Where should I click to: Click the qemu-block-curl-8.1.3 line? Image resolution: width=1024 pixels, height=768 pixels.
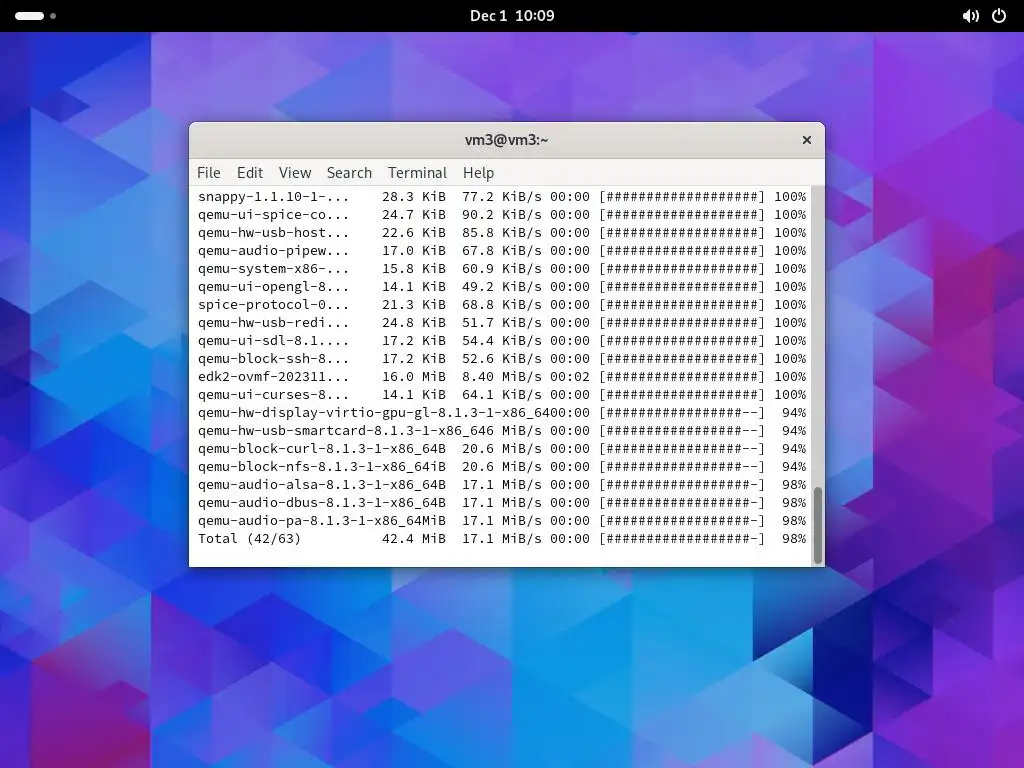pos(502,449)
